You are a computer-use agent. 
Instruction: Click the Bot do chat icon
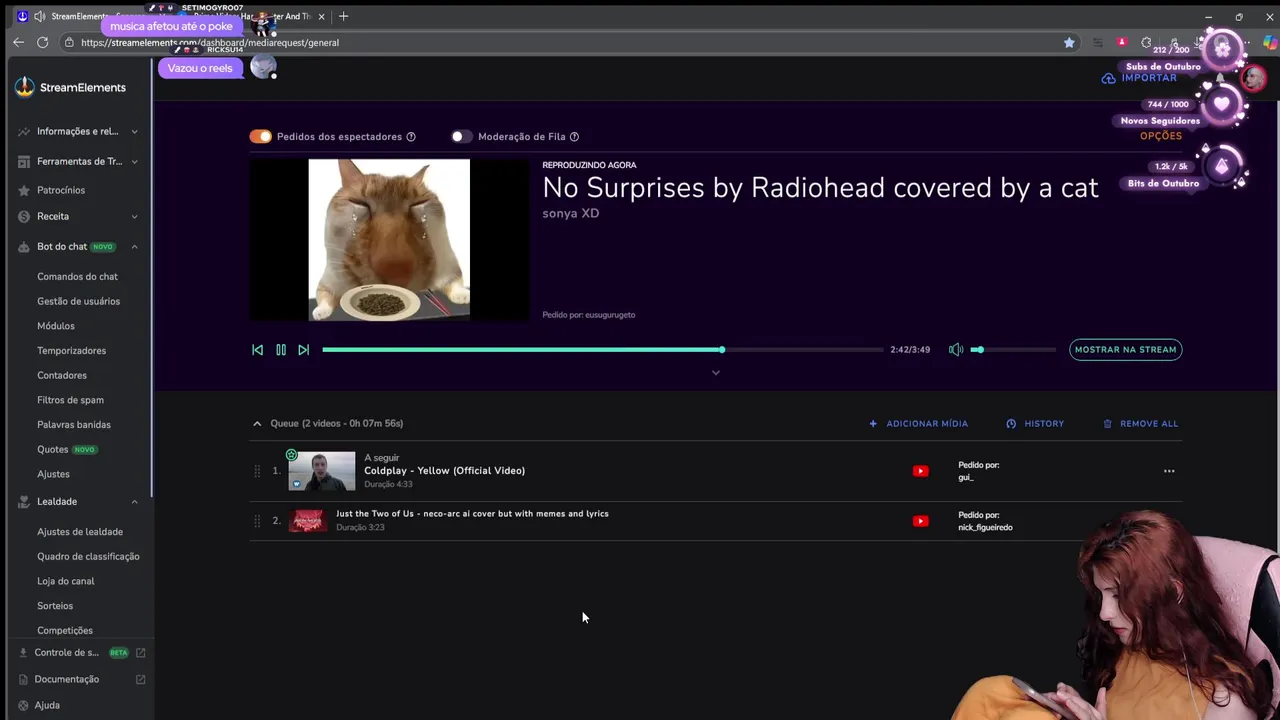(24, 247)
